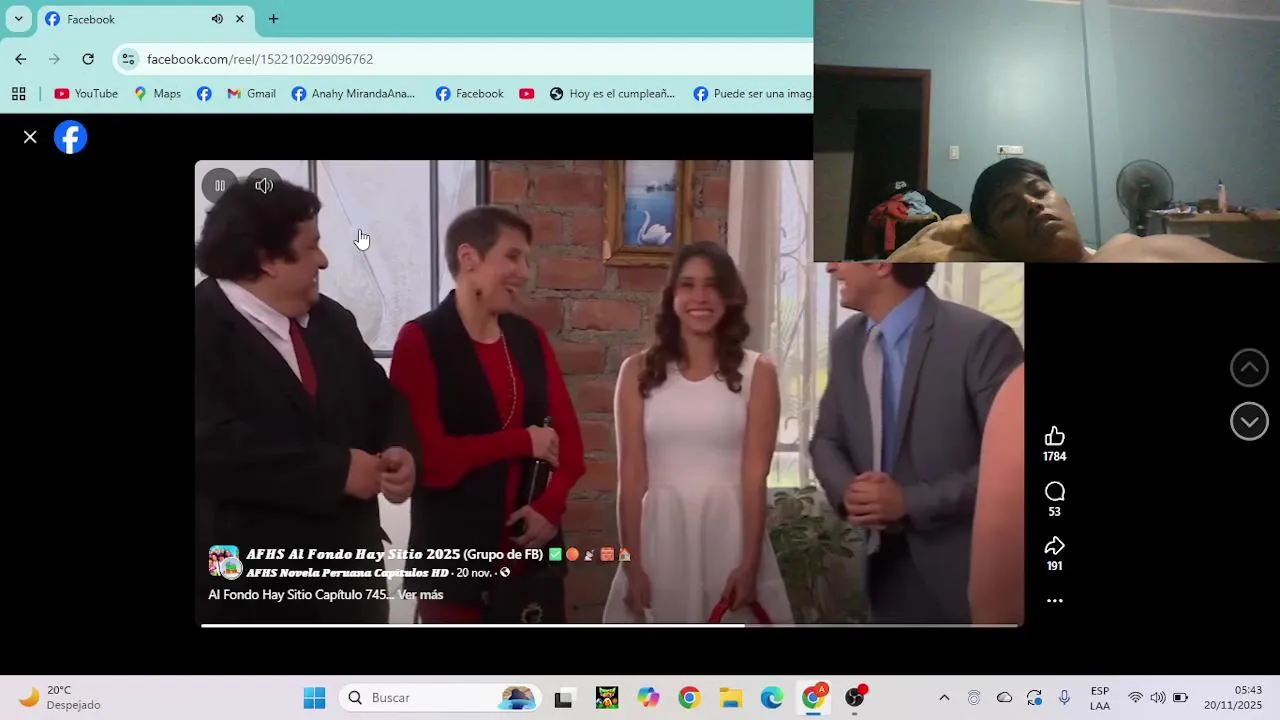Change the ESP LAA input language
This screenshot has height=720, width=1280.
(1100, 697)
